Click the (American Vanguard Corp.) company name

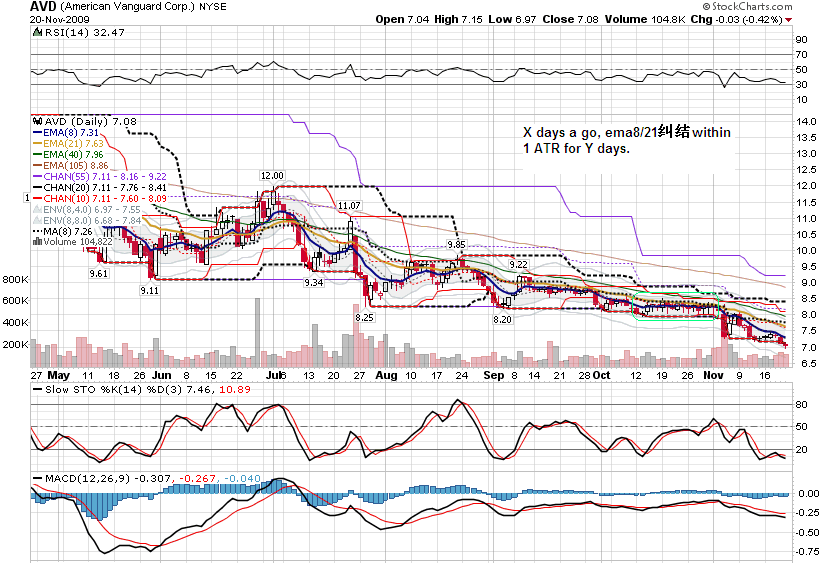[128, 7]
